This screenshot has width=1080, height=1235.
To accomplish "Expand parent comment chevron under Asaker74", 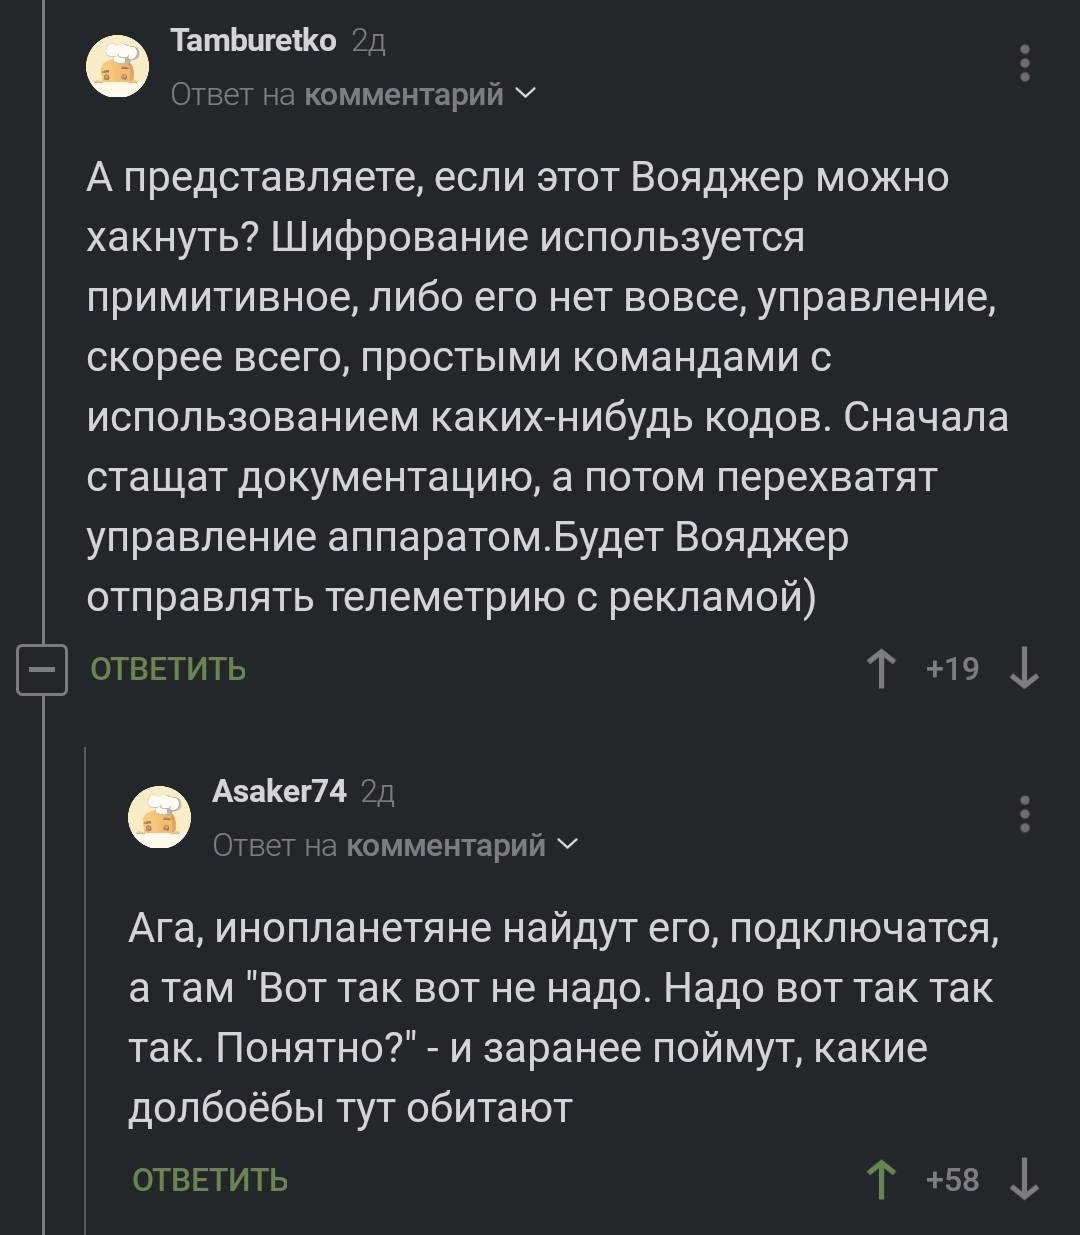I will [567, 845].
